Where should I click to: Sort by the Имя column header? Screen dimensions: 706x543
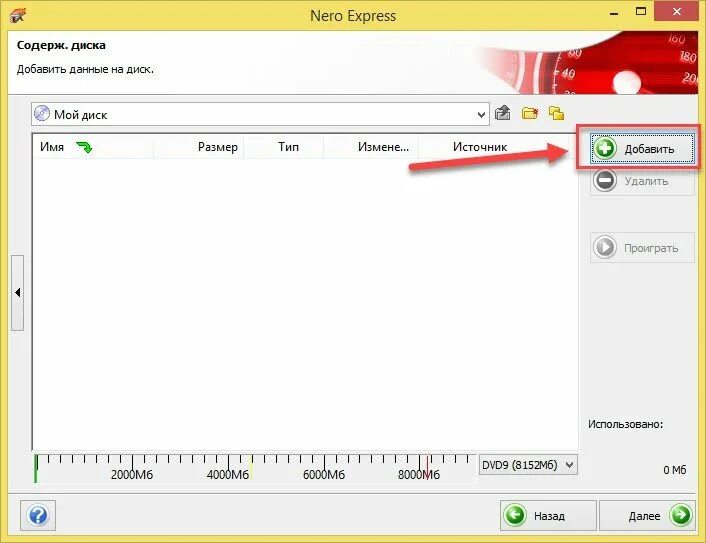(93, 147)
